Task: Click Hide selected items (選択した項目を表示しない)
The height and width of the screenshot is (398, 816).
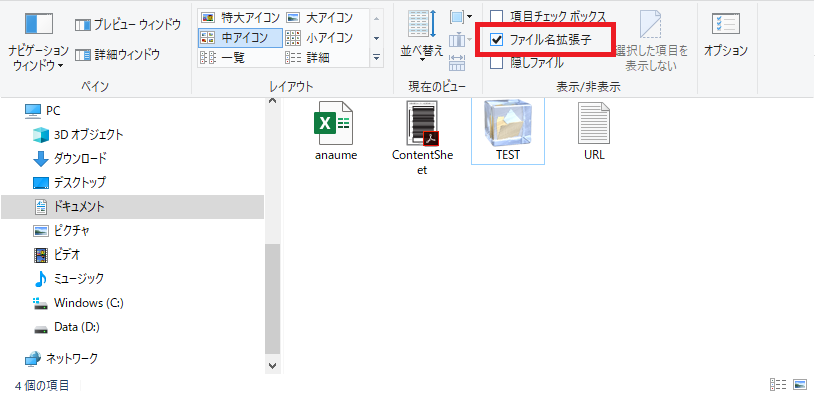Action: coord(651,41)
